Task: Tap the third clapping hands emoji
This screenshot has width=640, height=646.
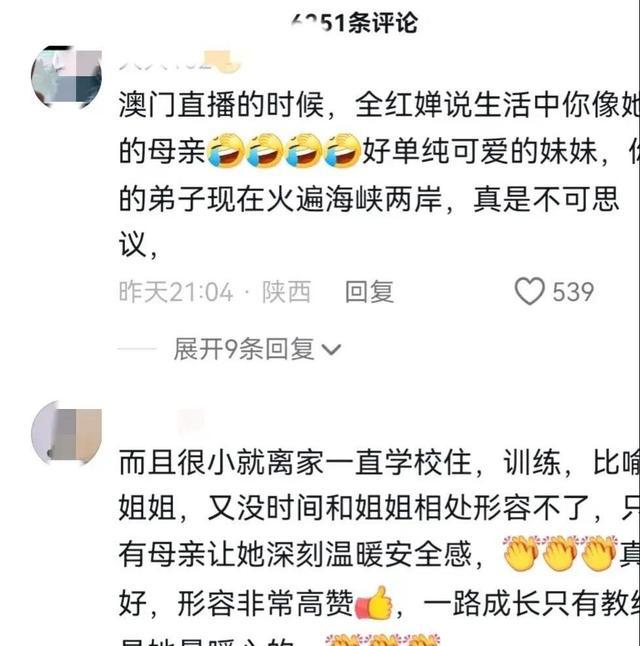Action: pyautogui.click(x=599, y=553)
